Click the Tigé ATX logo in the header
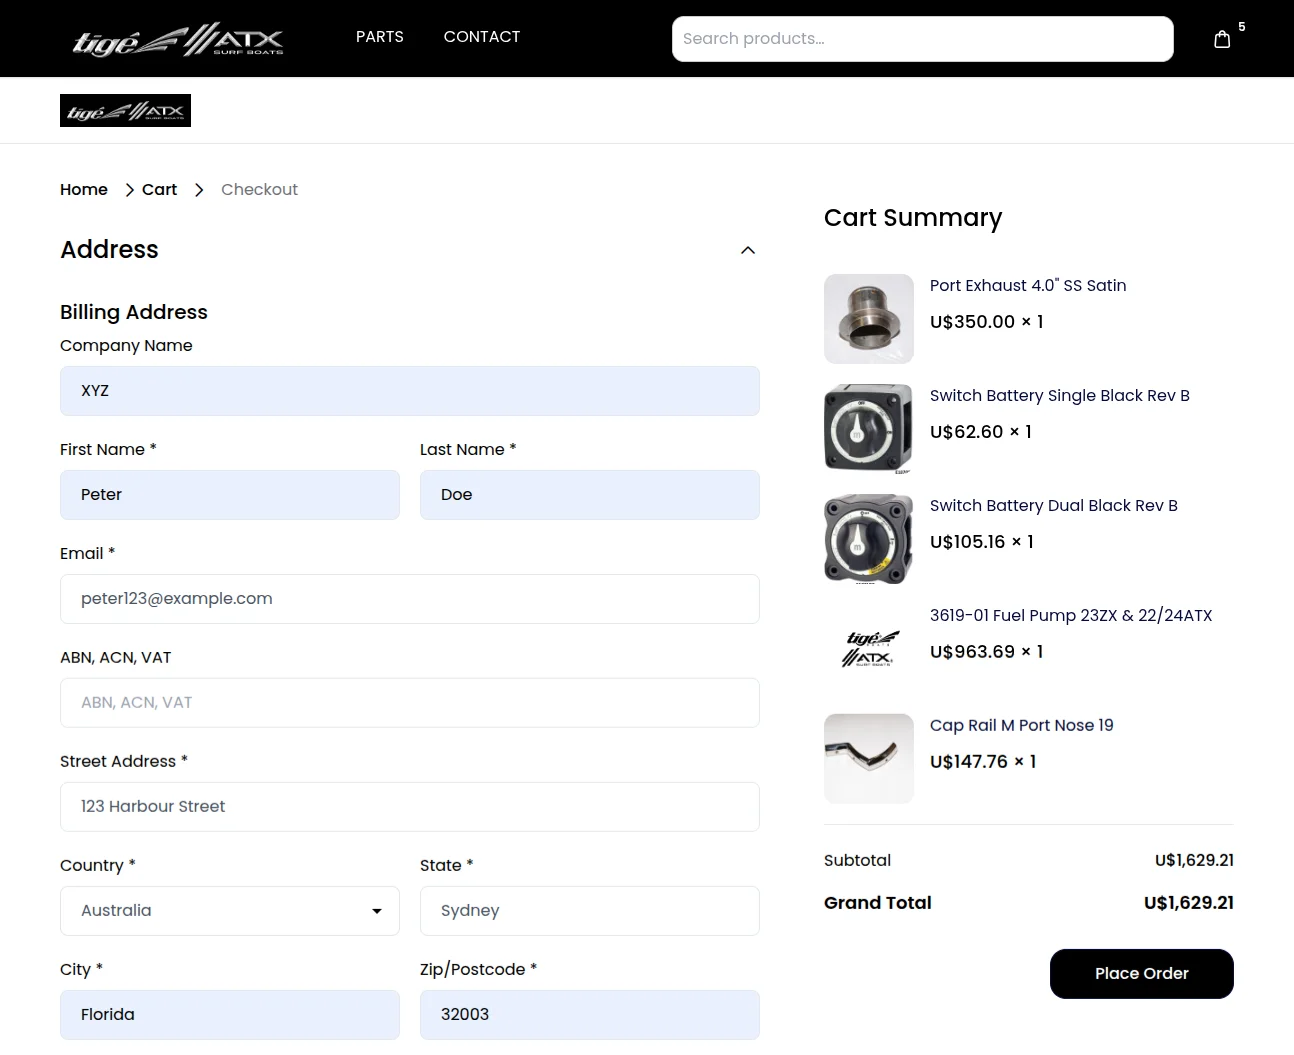 pos(179,40)
